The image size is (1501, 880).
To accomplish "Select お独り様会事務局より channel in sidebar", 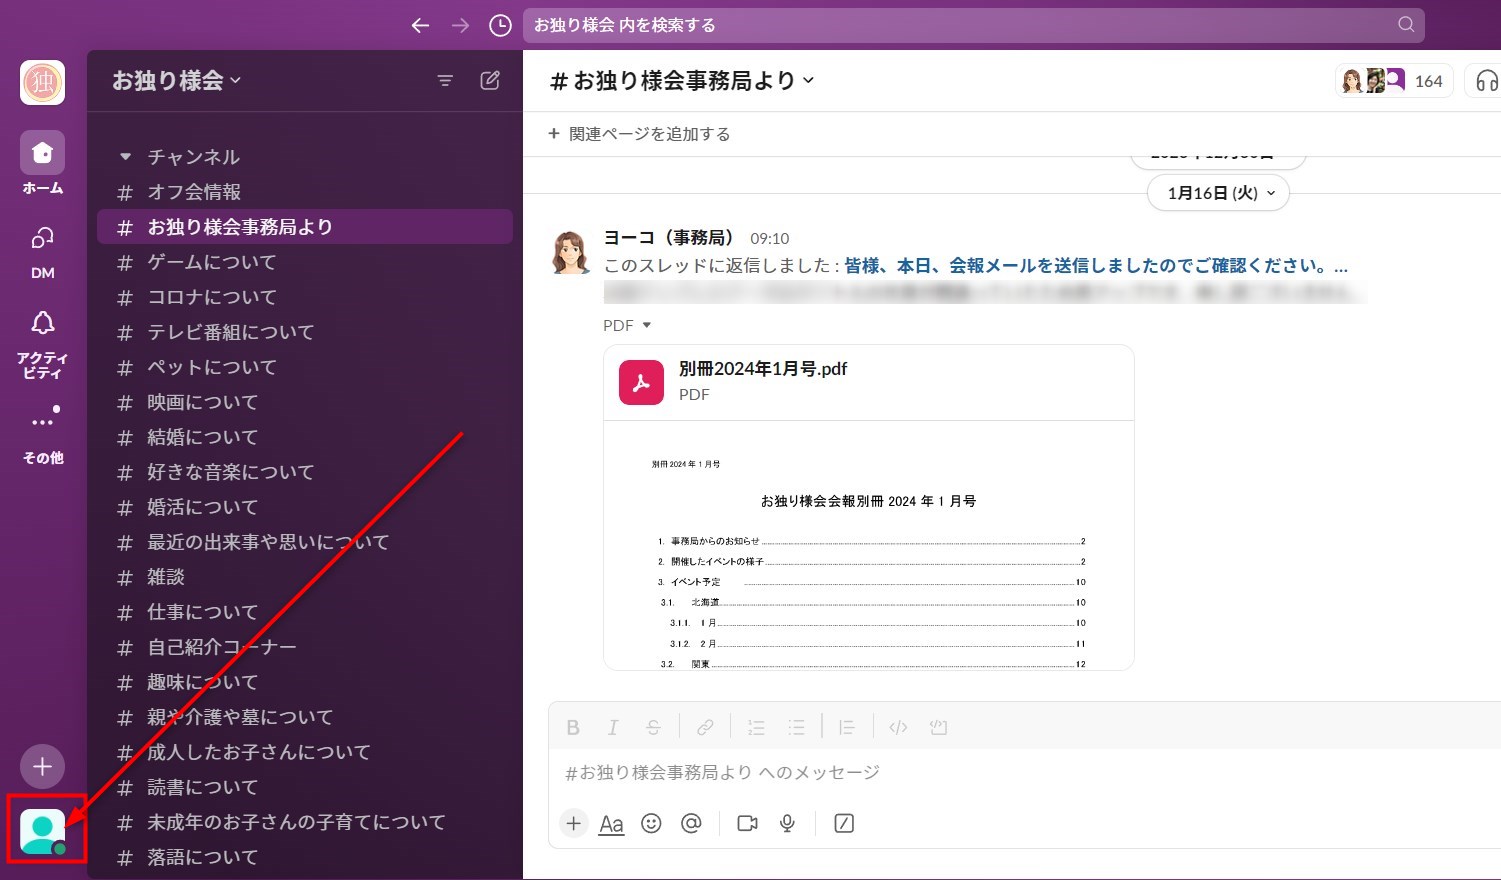I will pos(305,227).
